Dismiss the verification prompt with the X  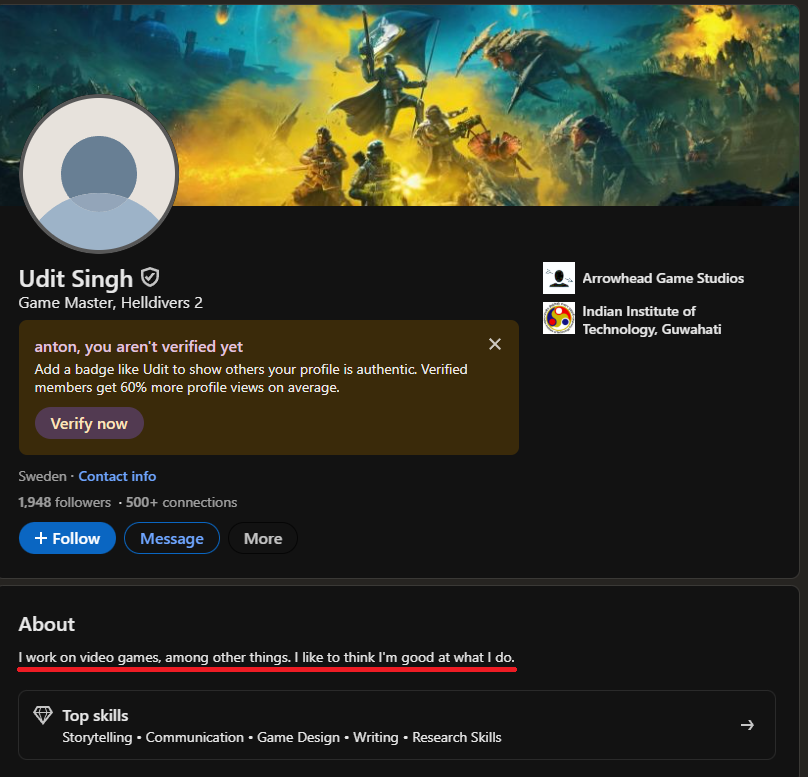click(495, 344)
